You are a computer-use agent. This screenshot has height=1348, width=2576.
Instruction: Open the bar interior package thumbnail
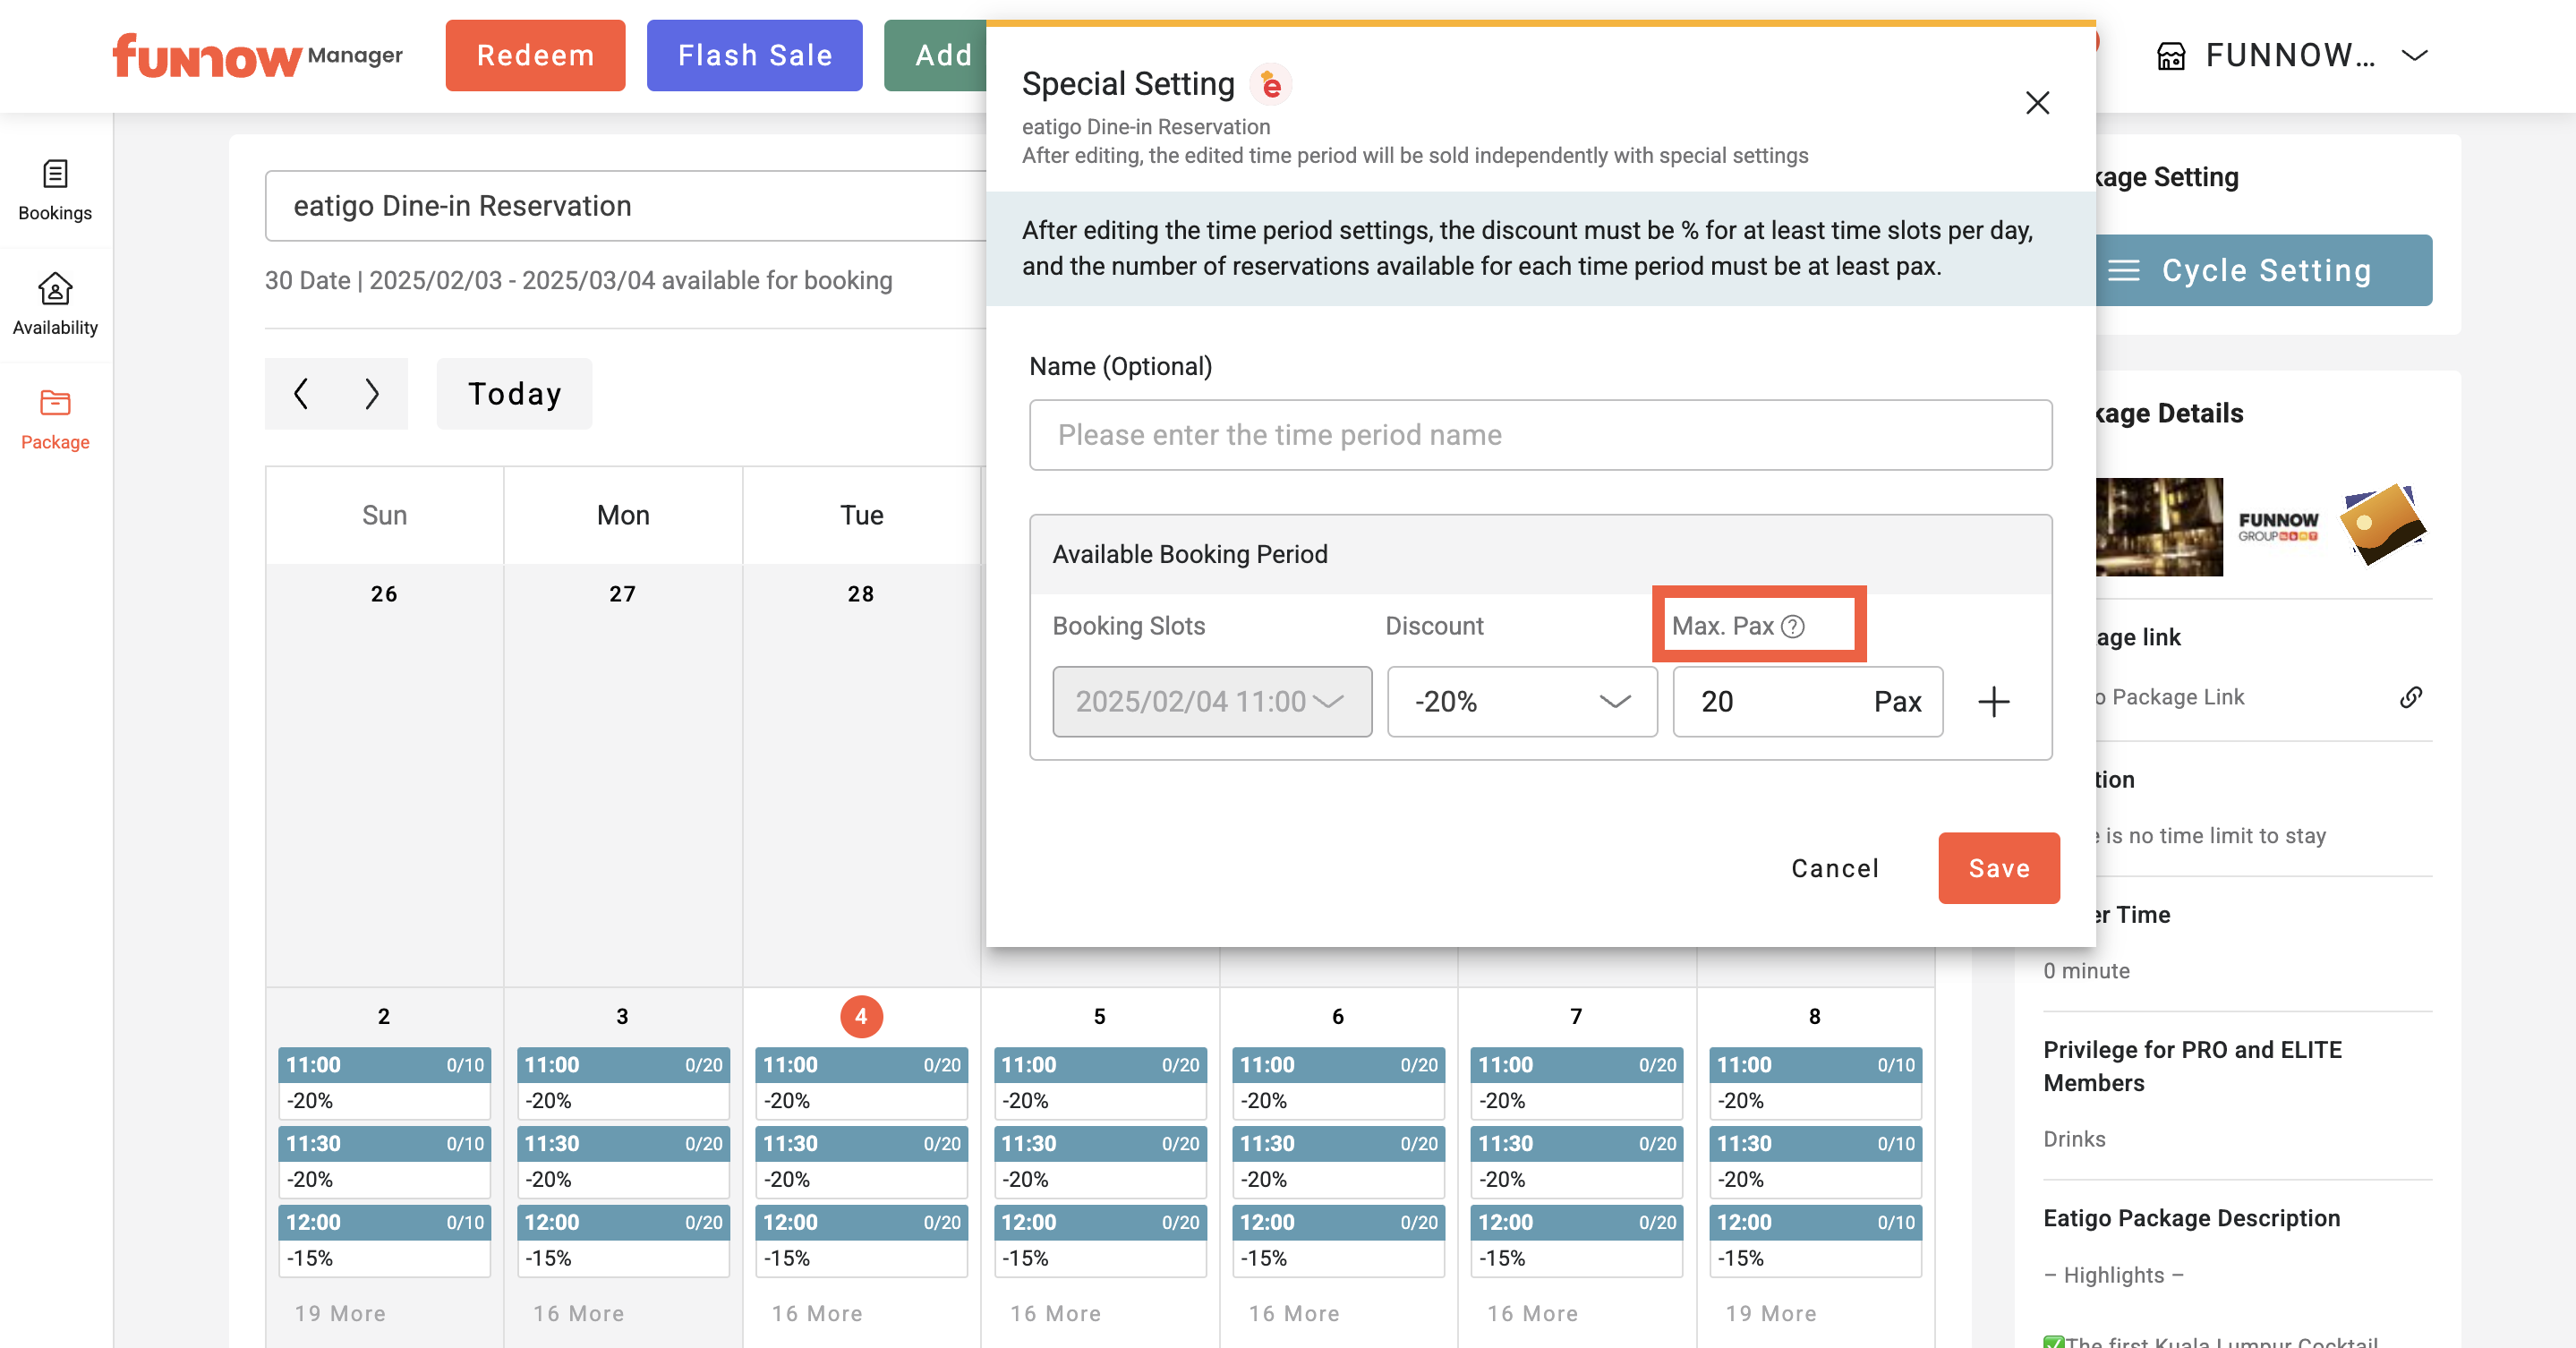[2158, 527]
